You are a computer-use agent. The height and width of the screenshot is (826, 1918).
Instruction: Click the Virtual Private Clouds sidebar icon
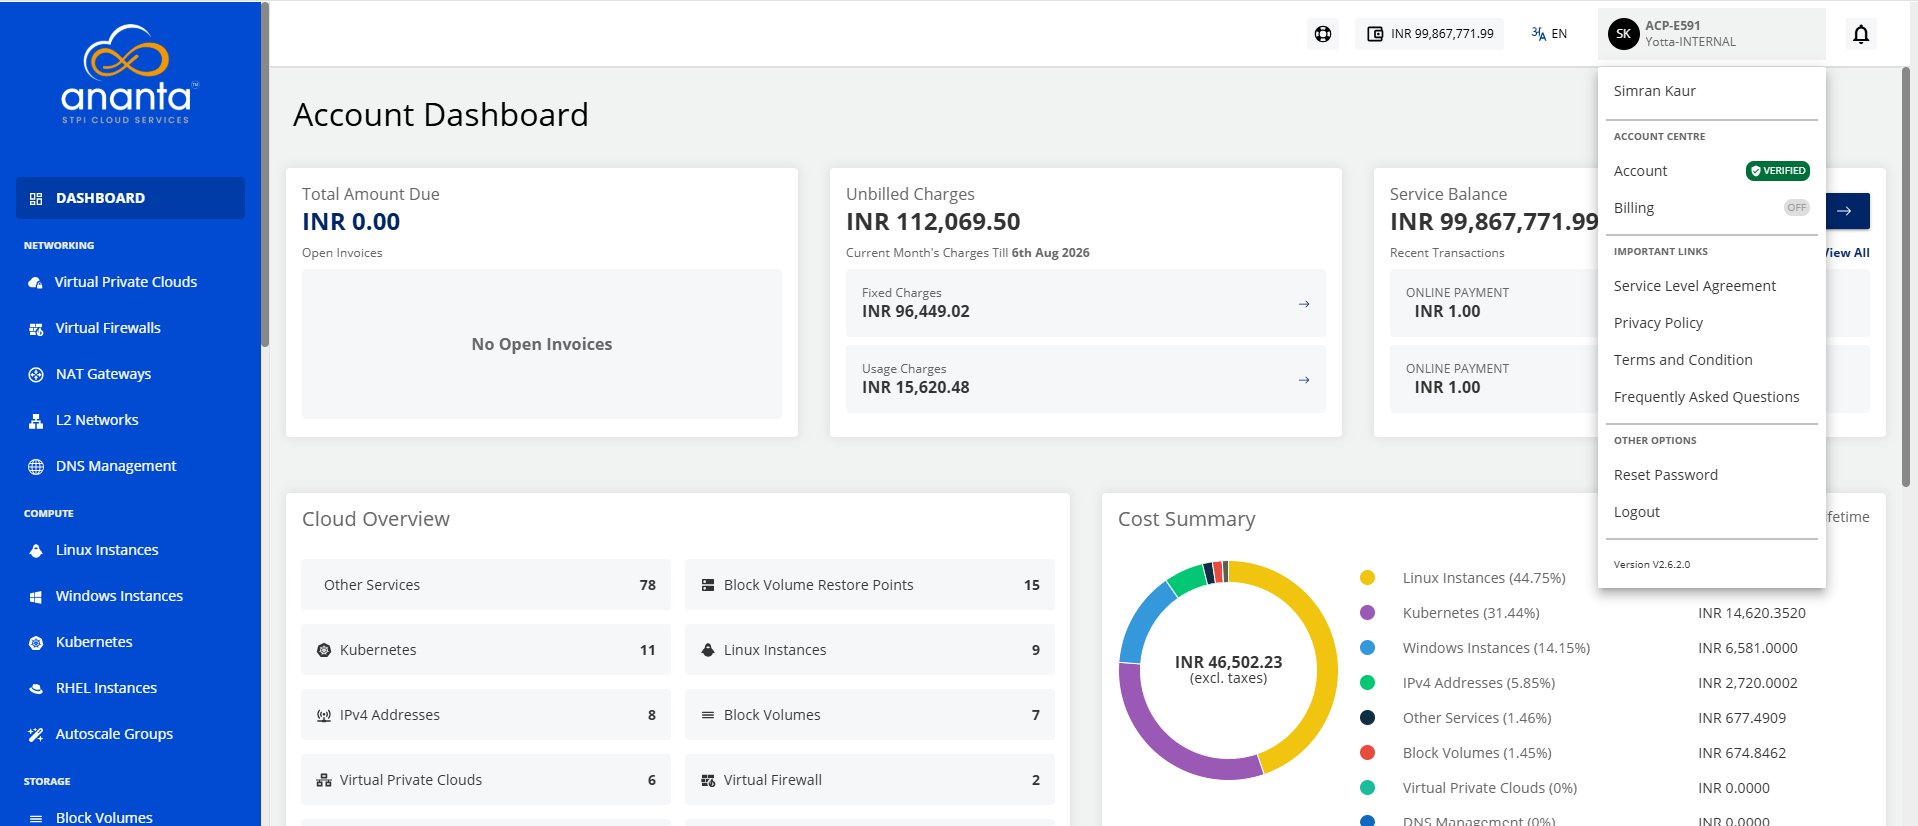point(36,283)
